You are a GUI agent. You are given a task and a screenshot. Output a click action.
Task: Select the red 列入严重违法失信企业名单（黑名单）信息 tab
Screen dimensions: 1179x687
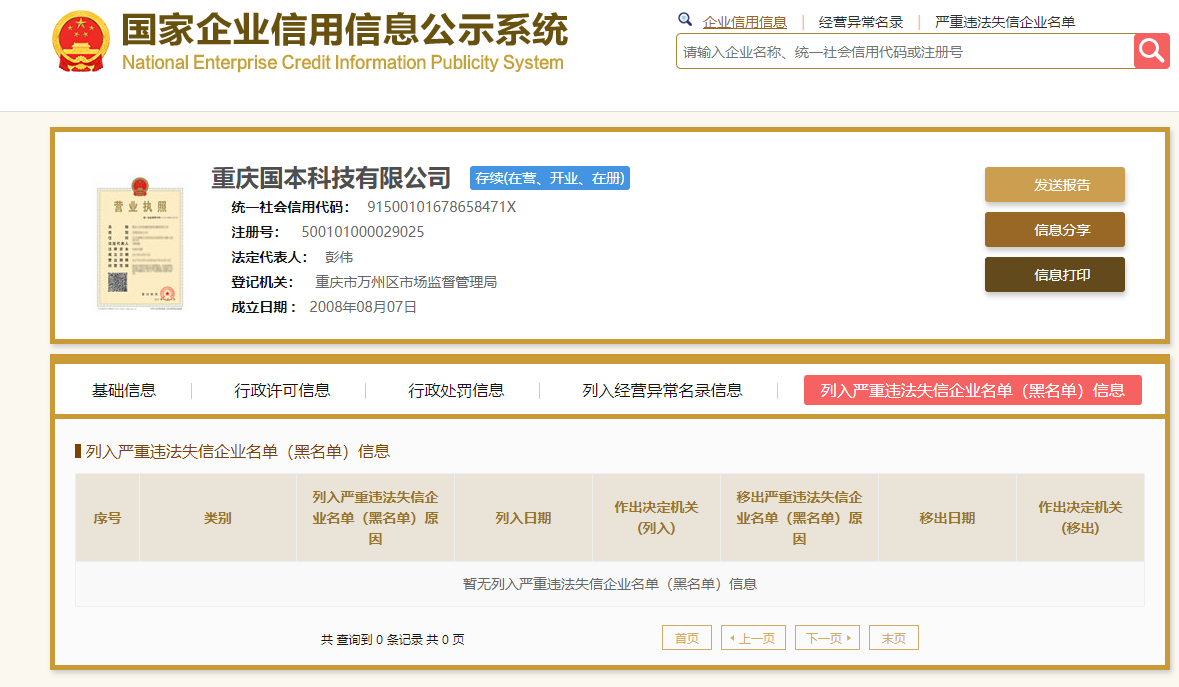pyautogui.click(x=972, y=390)
